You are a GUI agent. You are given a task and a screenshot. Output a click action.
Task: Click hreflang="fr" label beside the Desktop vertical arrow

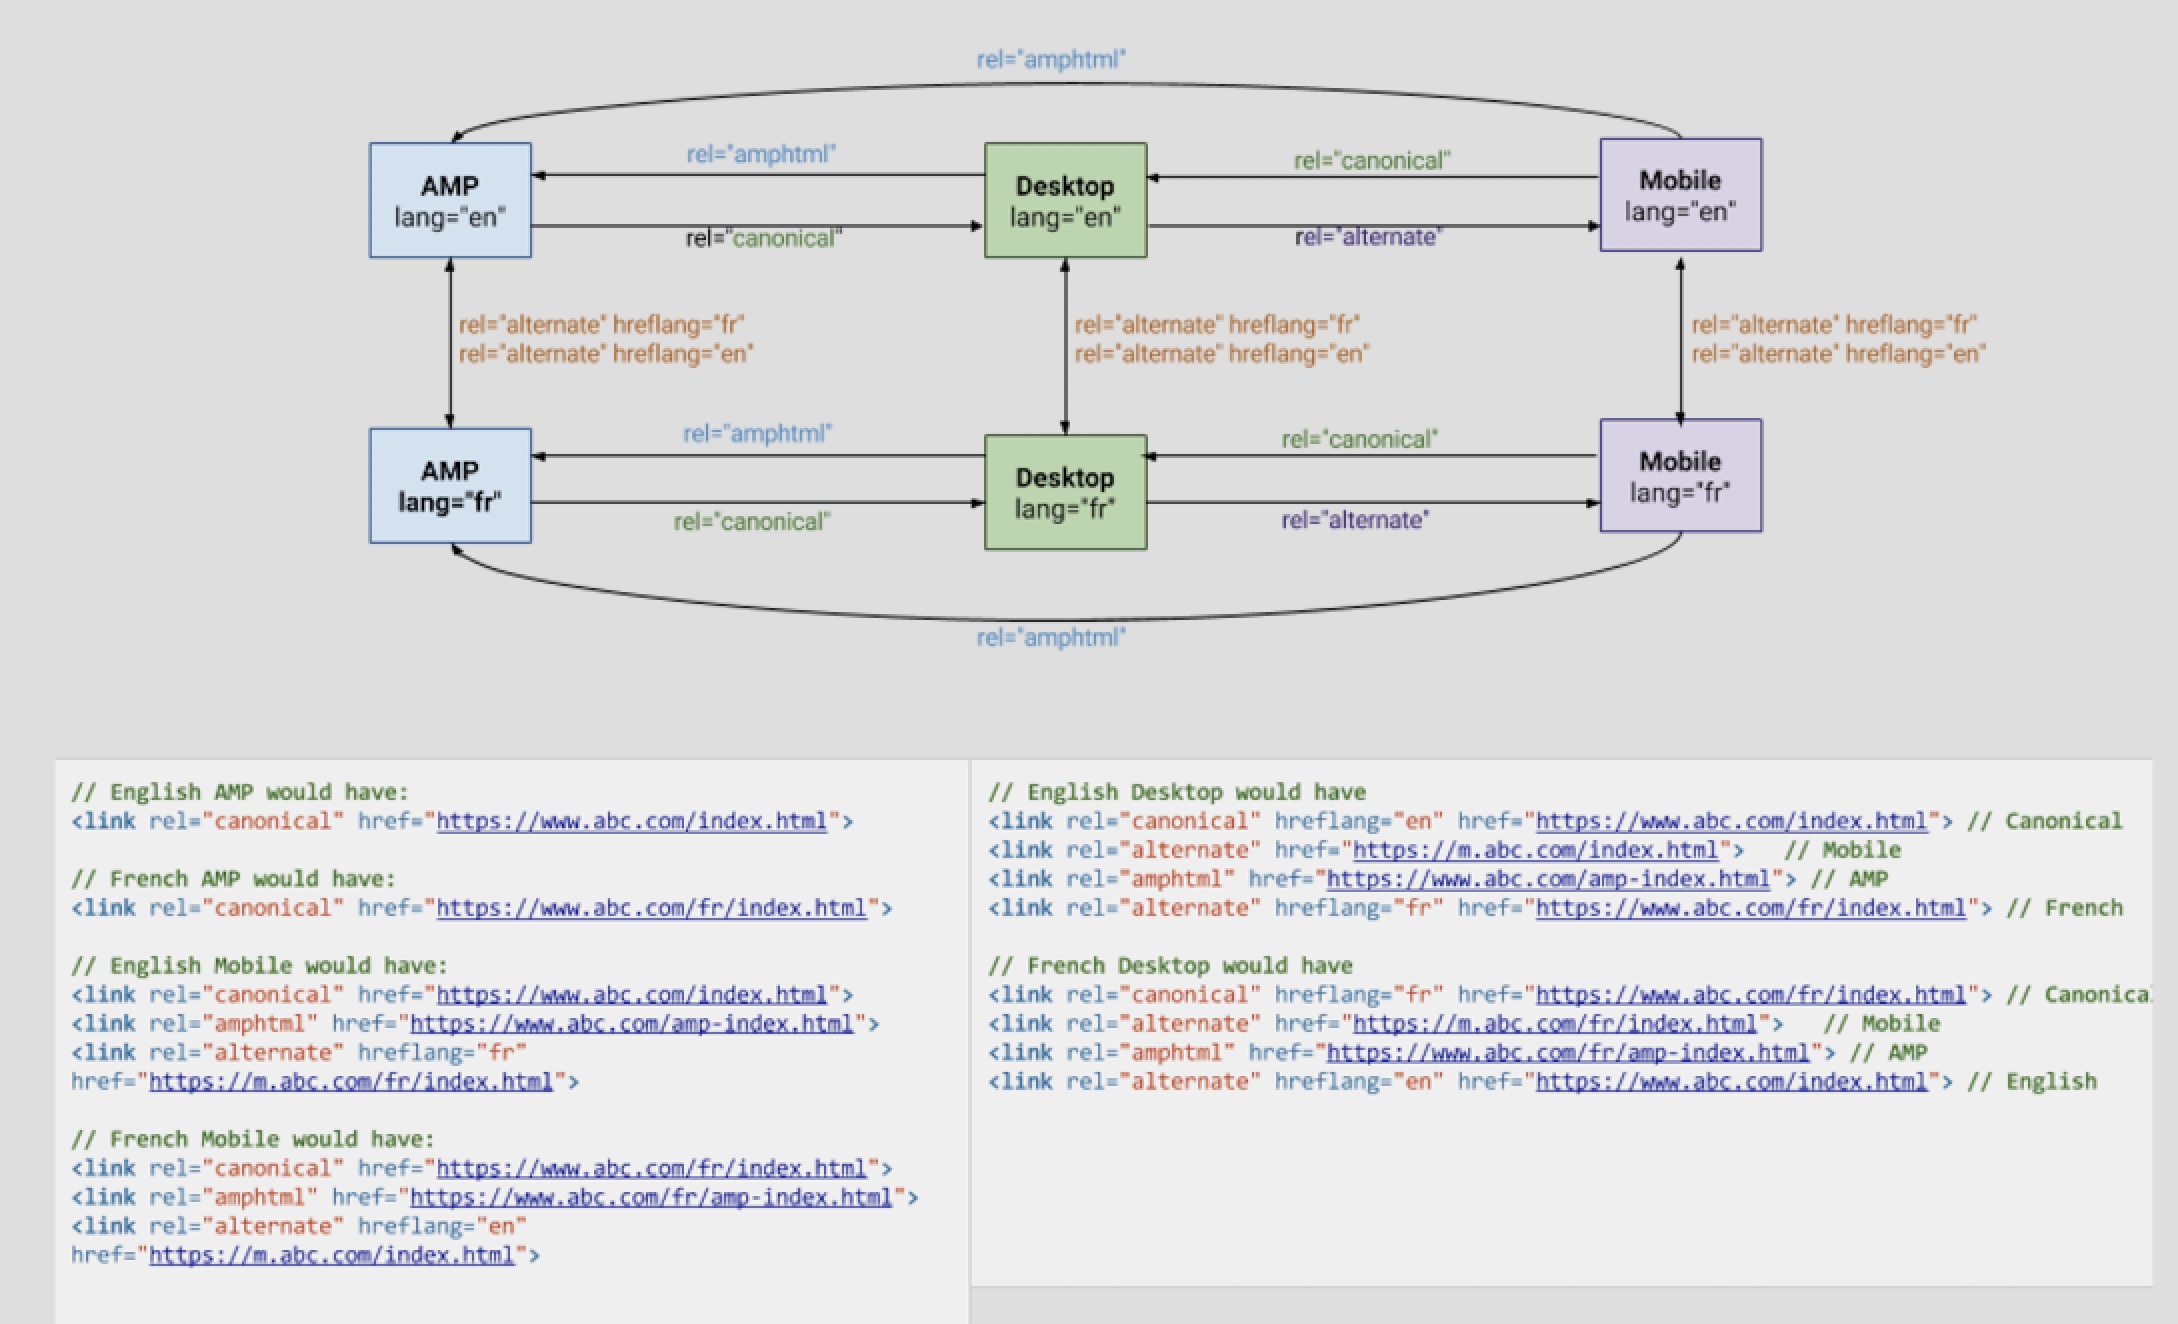point(1218,325)
